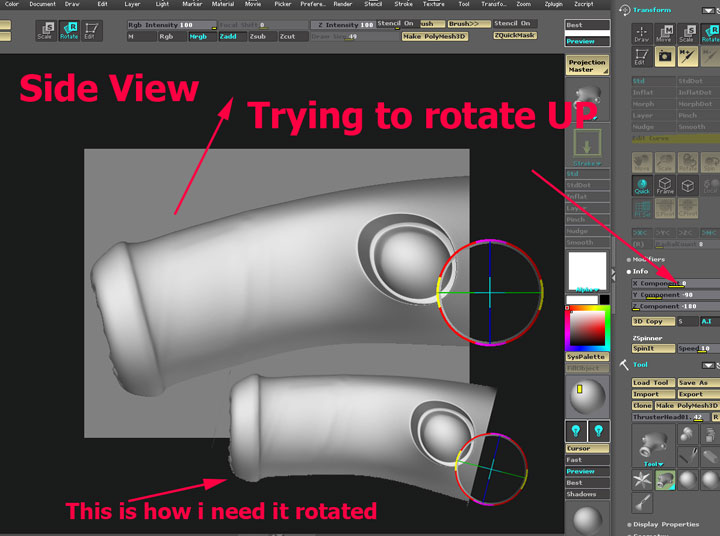The height and width of the screenshot is (536, 720).
Task: Select the Rotate tool in top toolbar
Action: click(69, 30)
